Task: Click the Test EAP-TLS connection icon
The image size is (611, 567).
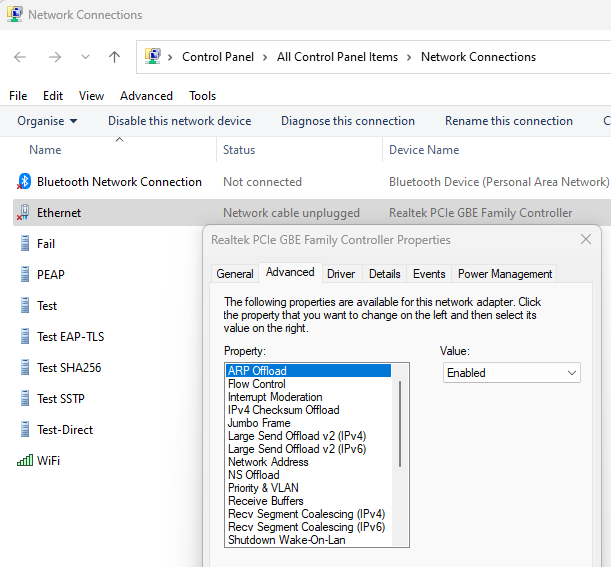Action: tap(25, 336)
